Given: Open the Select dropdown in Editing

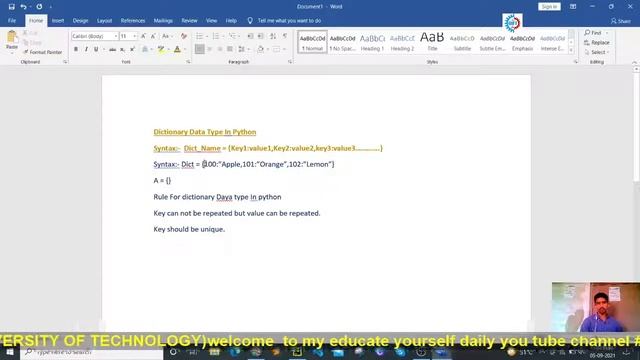Looking at the screenshot, I should click(597, 52).
